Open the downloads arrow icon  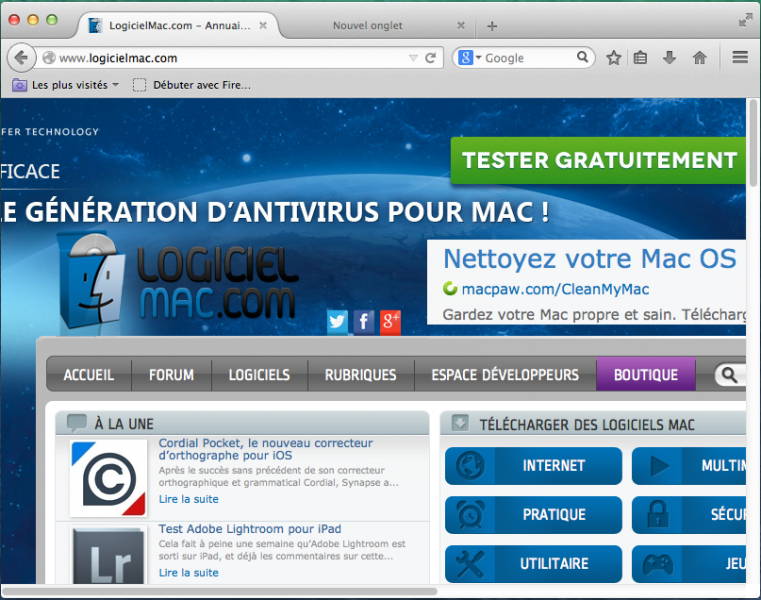[x=669, y=58]
